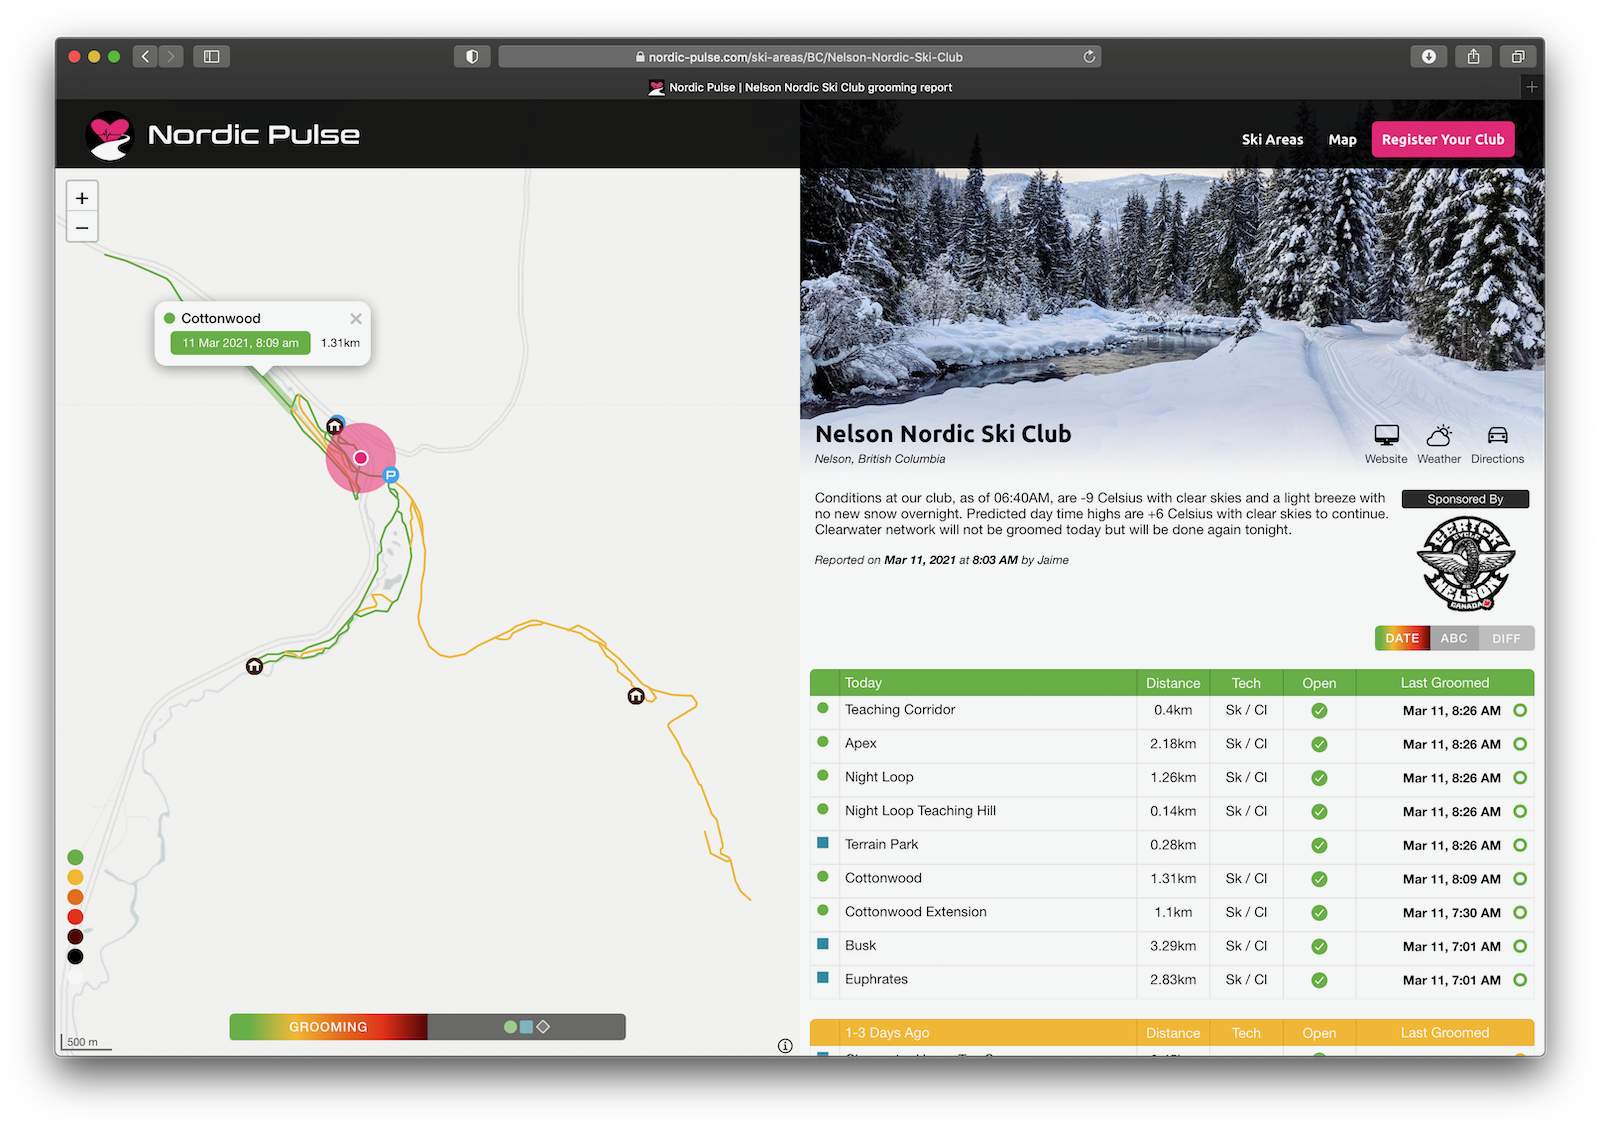Select Cottonwood trail in table
Screen dimensions: 1600x1129
coord(1172,879)
